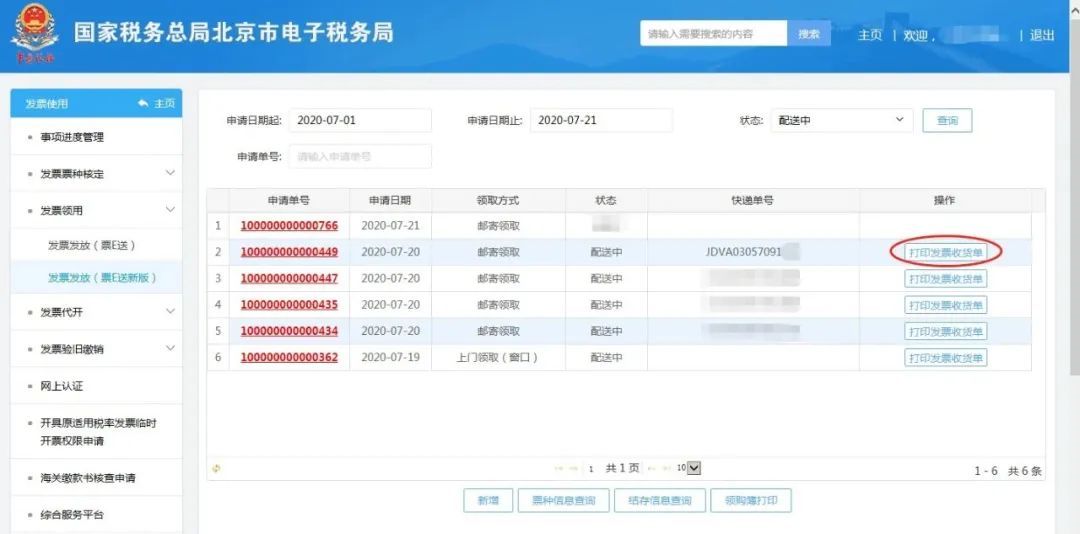Expand the 发票验旧缴销 sidebar menu

pos(169,348)
